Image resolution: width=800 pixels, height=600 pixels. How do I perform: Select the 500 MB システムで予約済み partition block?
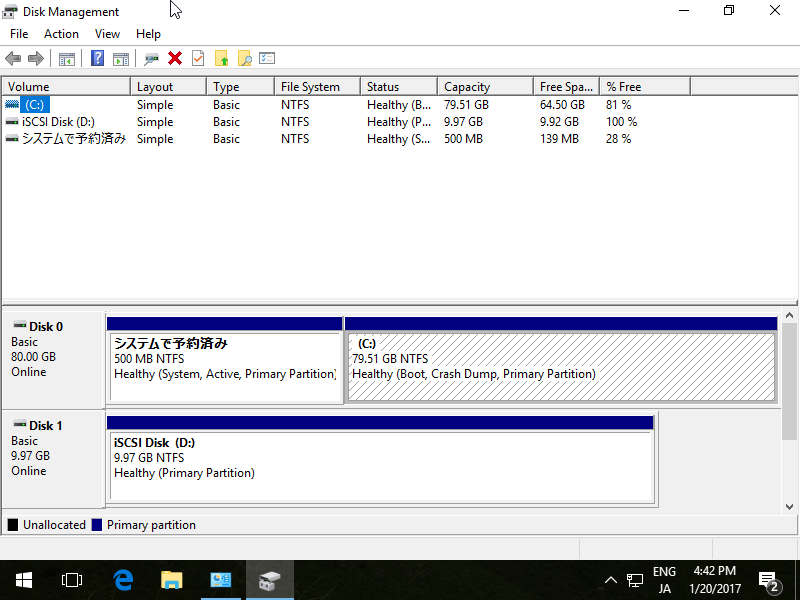coord(224,360)
